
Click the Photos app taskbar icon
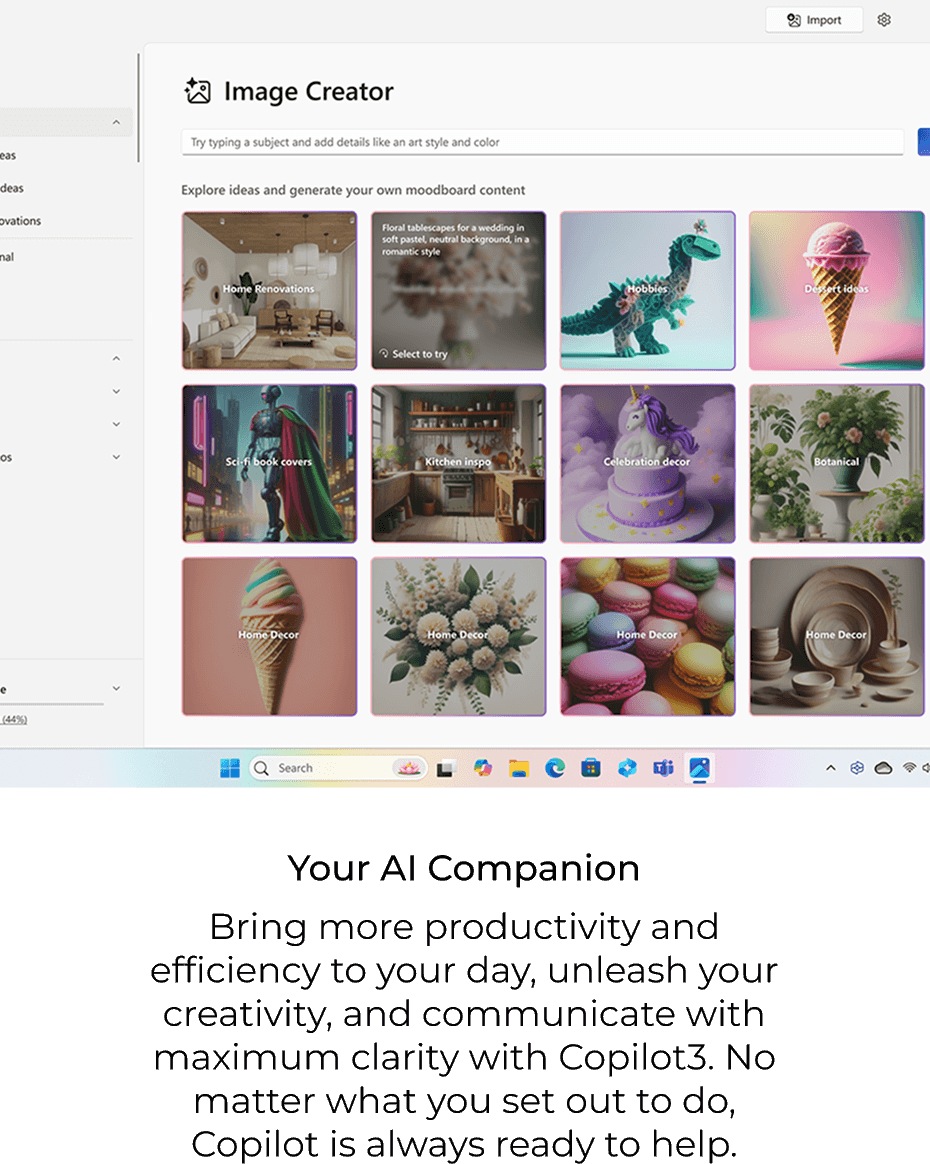699,768
